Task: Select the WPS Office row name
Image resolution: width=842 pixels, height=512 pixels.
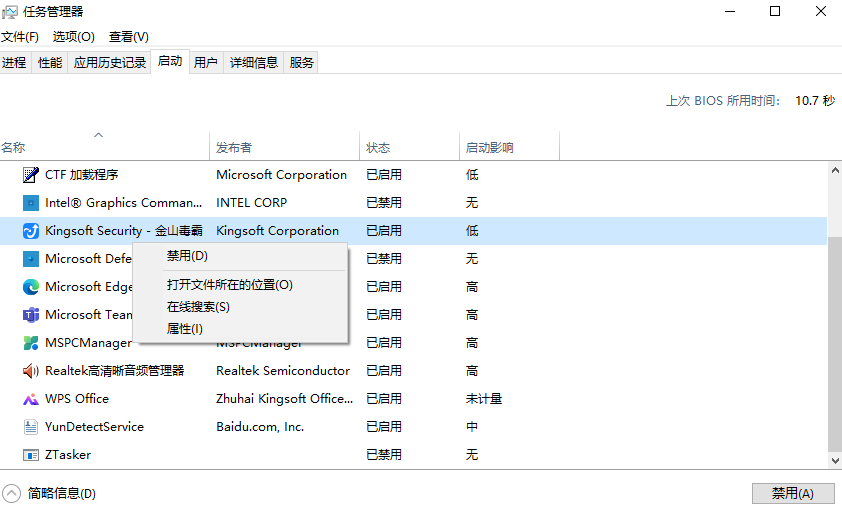Action: point(77,399)
